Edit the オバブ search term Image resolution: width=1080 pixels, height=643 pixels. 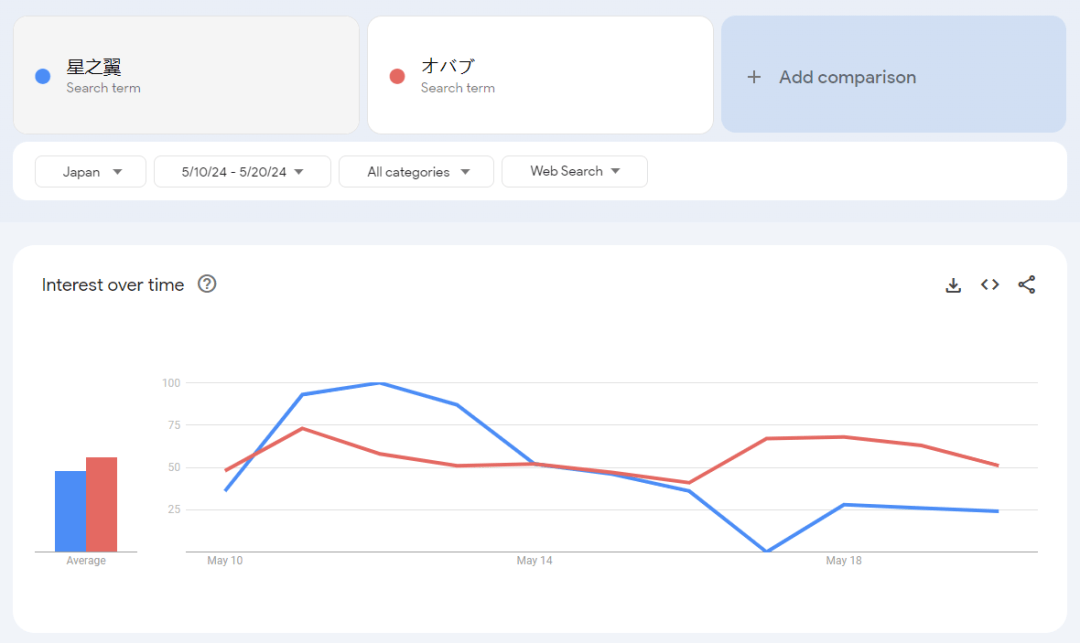(x=448, y=67)
